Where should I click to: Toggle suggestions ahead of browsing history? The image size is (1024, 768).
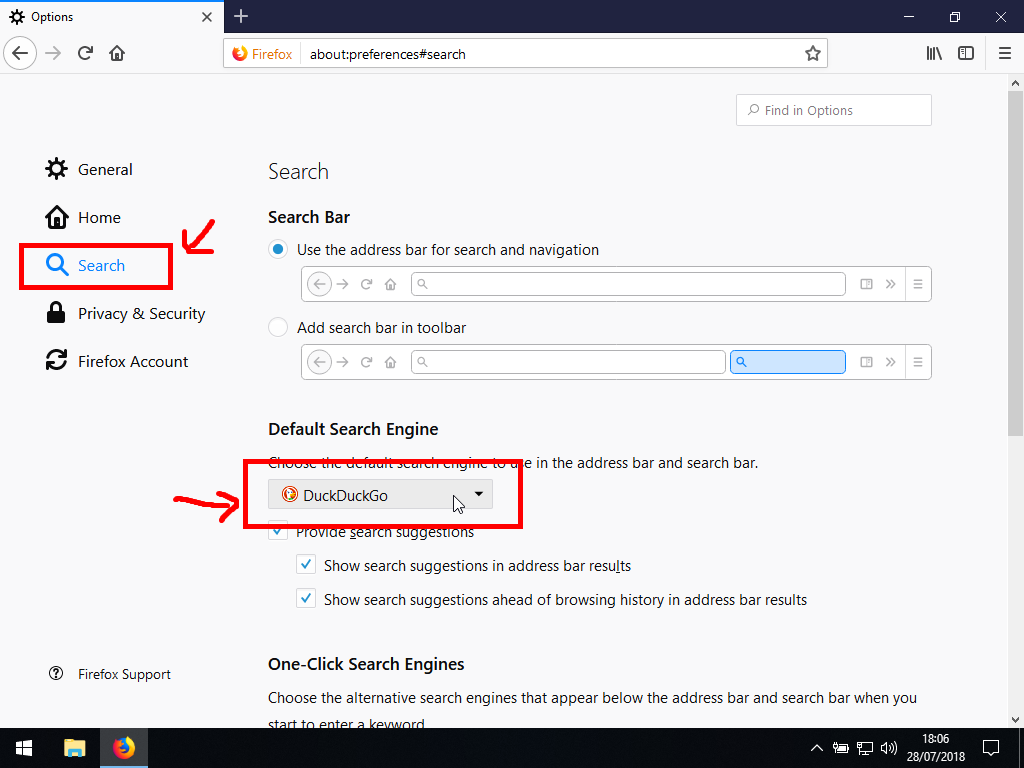point(306,598)
